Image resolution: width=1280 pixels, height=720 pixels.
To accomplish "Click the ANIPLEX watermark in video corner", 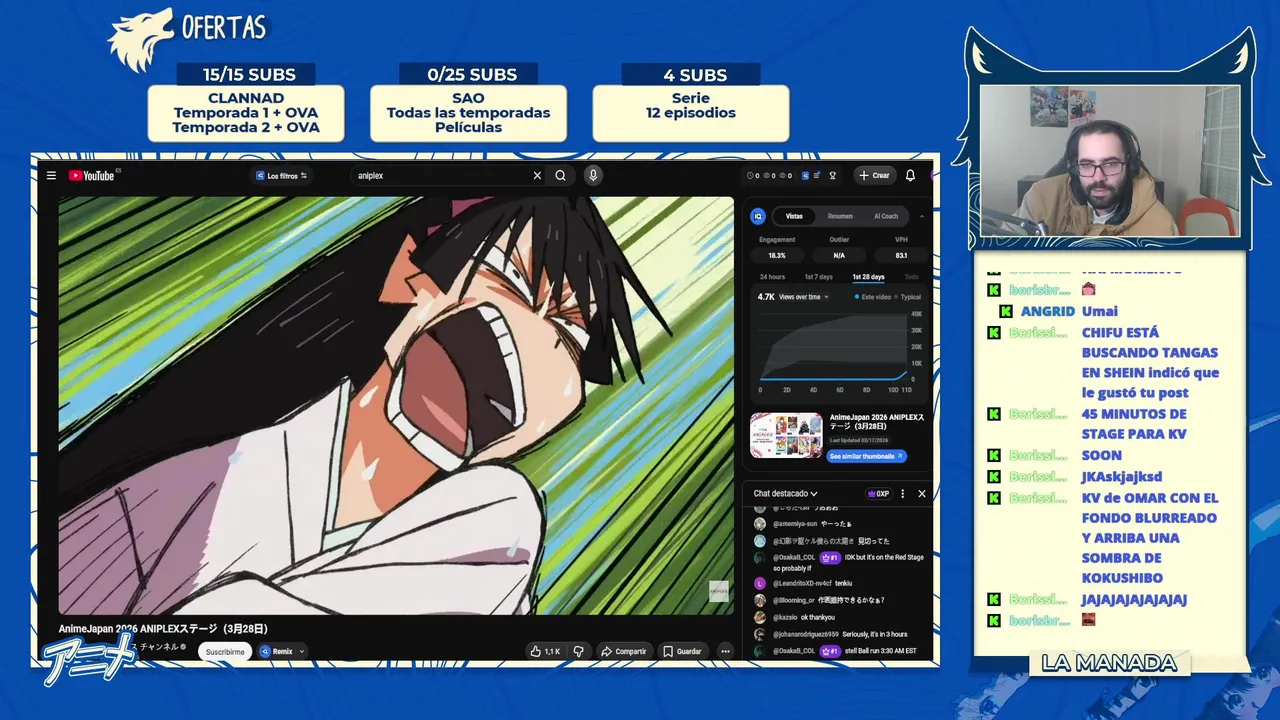I will pyautogui.click(x=719, y=591).
